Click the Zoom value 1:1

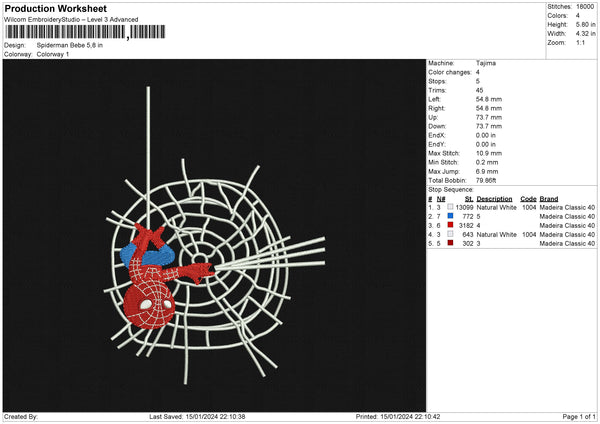coord(580,42)
